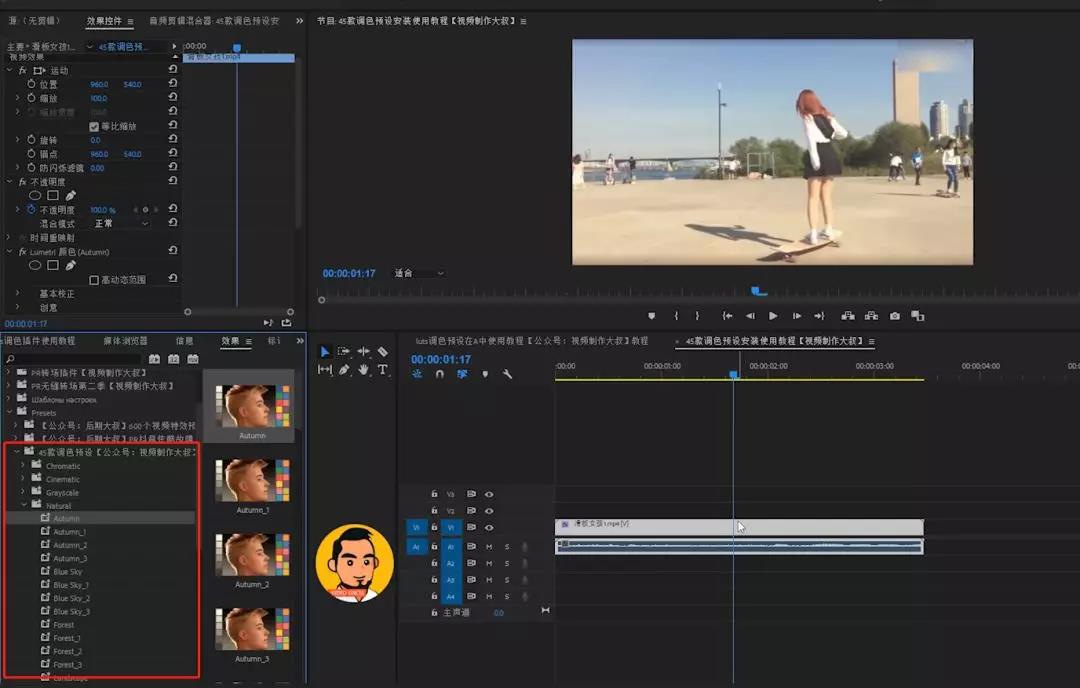Pick the Razor tool
The height and width of the screenshot is (688, 1080).
tap(382, 352)
